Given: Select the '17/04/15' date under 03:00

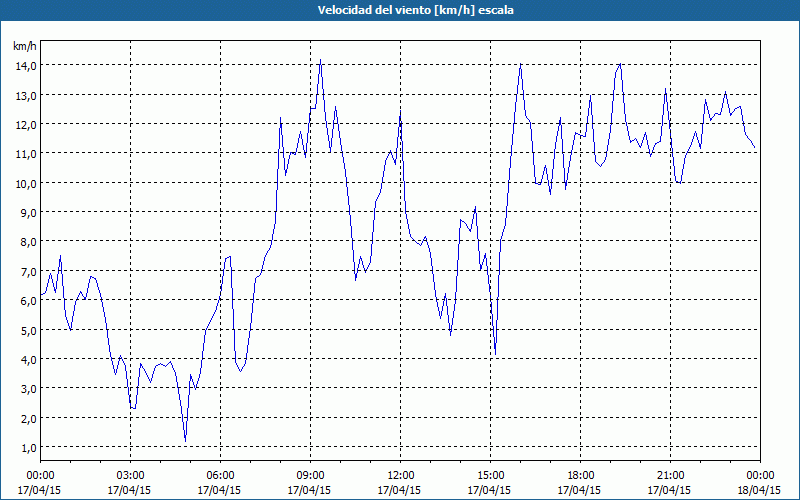Looking at the screenshot, I should coord(130,490).
